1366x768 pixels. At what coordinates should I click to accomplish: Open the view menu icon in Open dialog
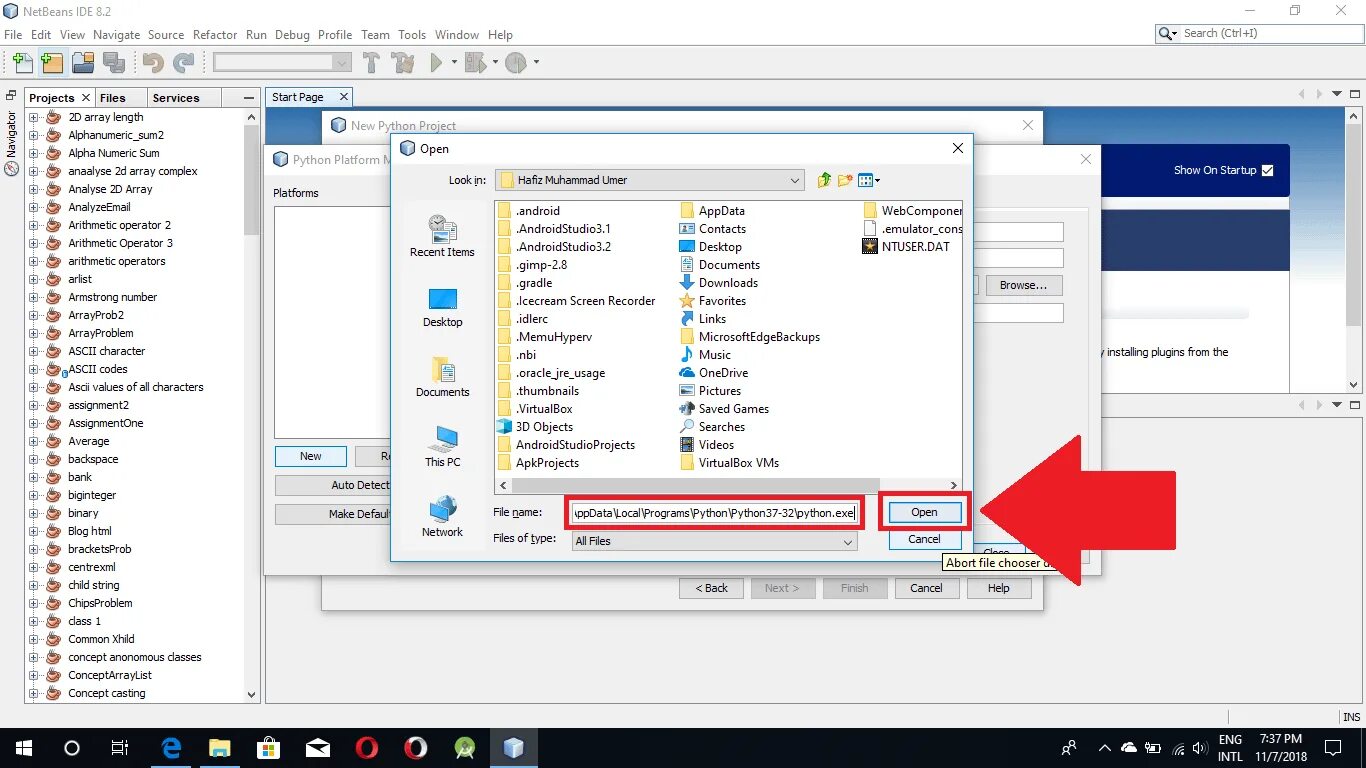[869, 180]
